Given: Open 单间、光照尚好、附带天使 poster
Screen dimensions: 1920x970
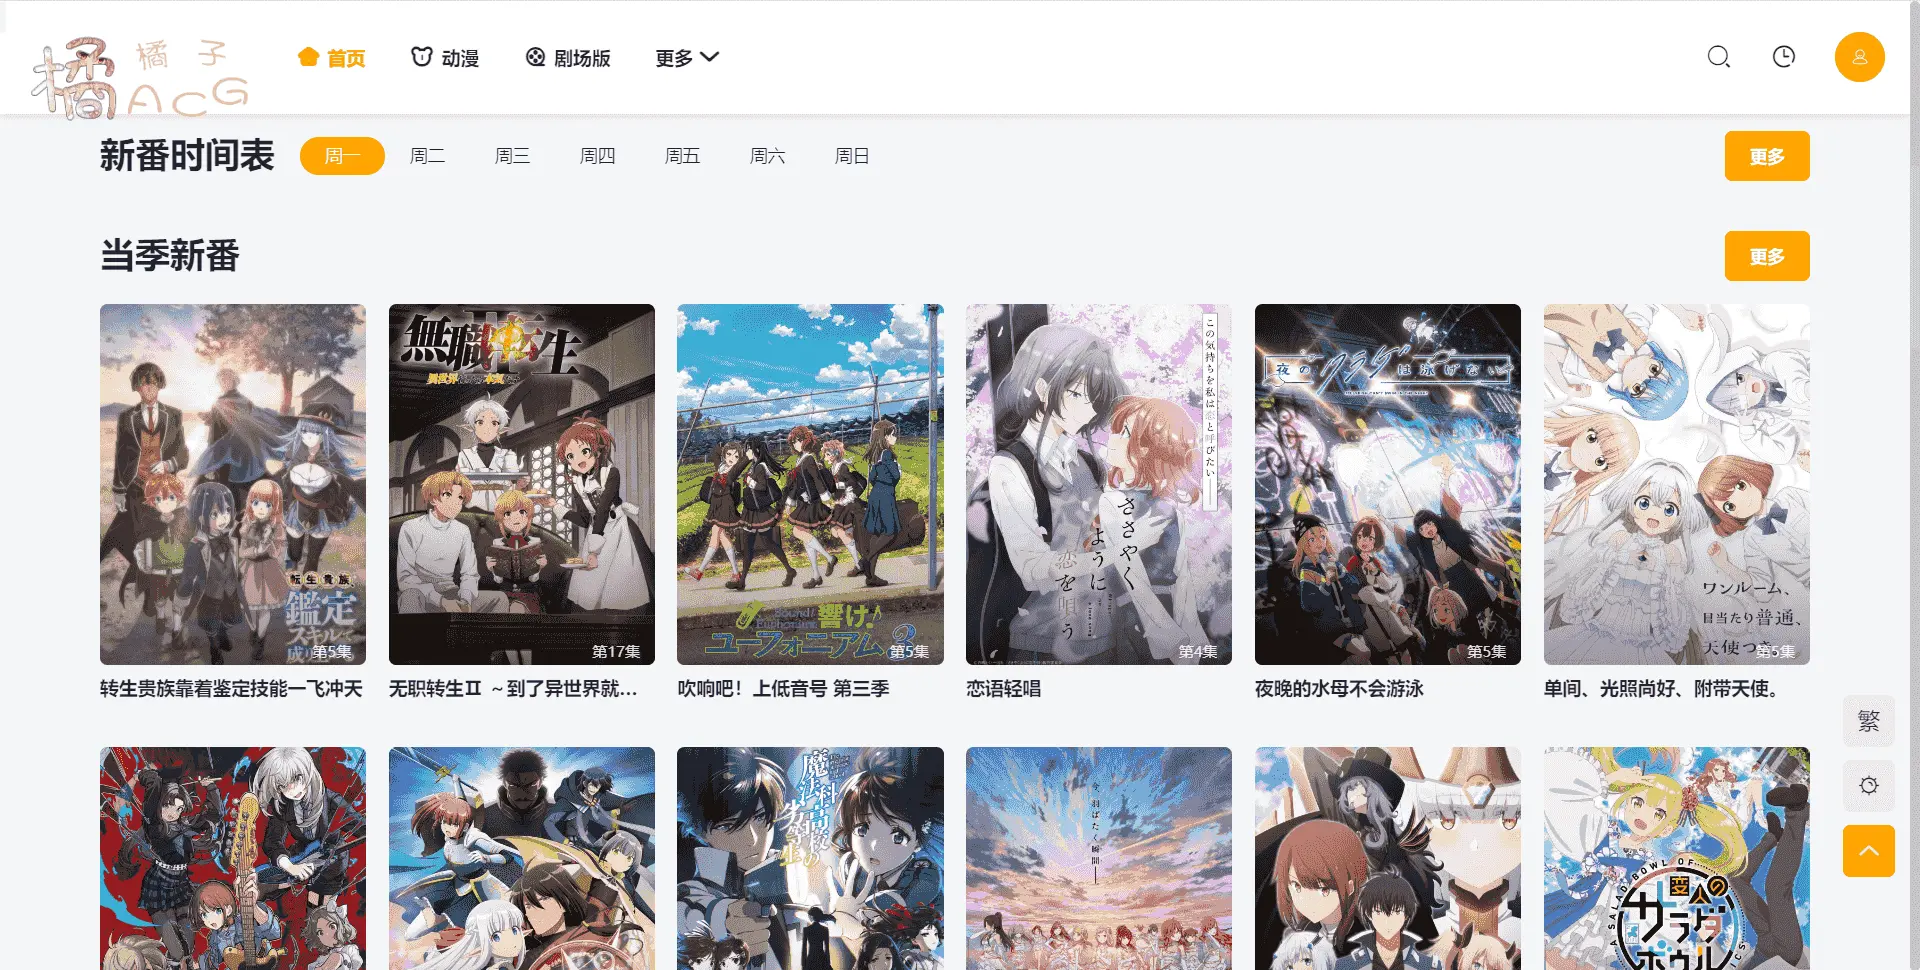Looking at the screenshot, I should coord(1677,484).
